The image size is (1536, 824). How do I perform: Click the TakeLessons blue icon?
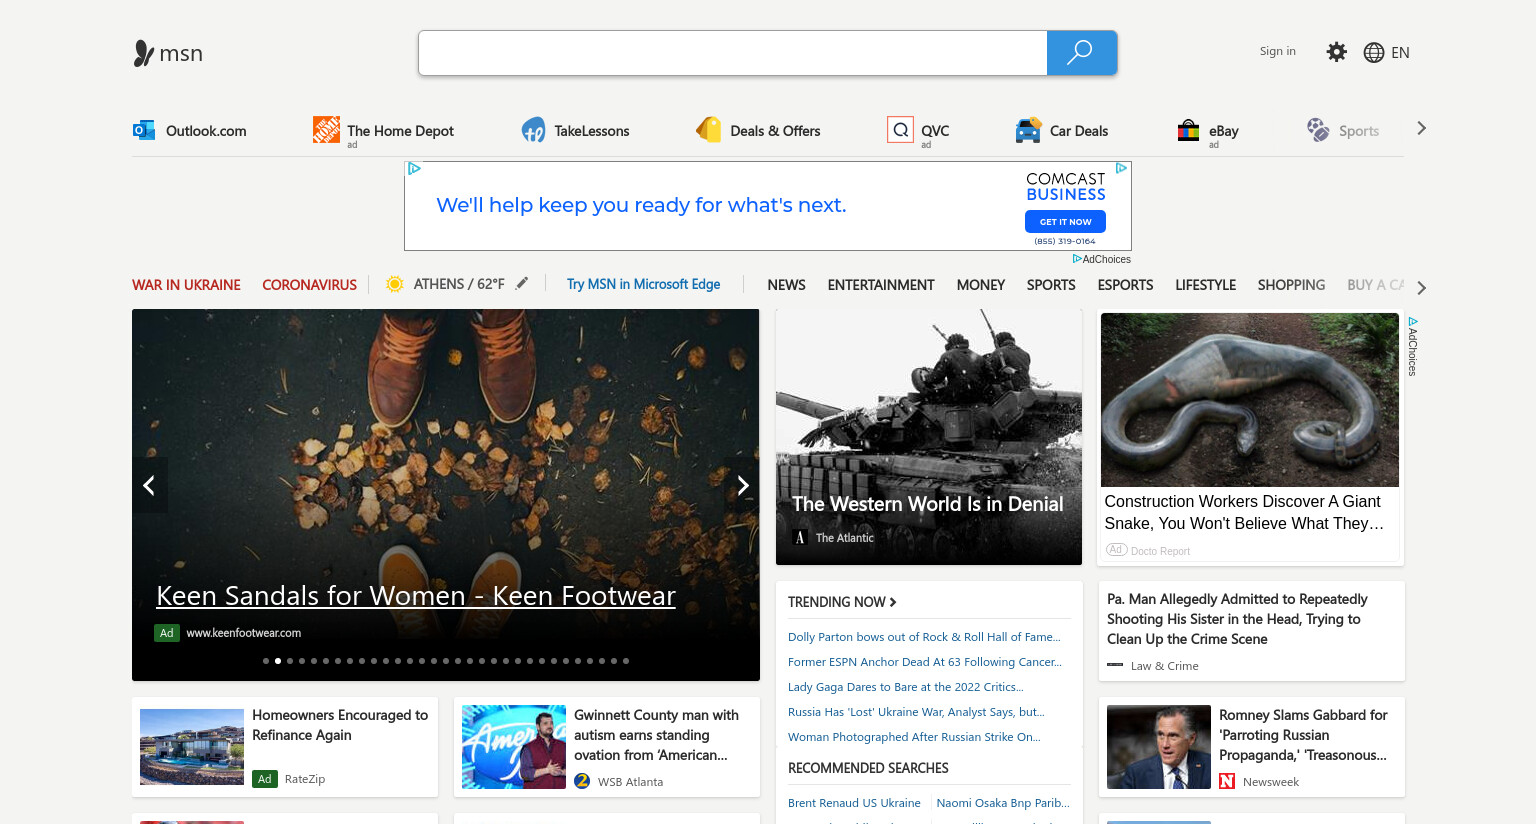click(533, 130)
